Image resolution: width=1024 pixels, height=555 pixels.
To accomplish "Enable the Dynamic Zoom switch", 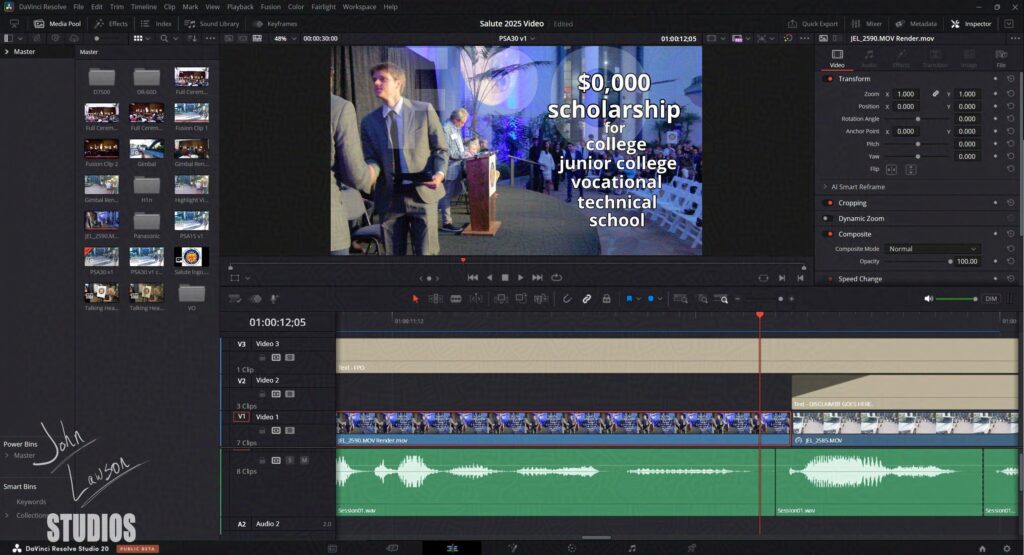I will point(827,219).
